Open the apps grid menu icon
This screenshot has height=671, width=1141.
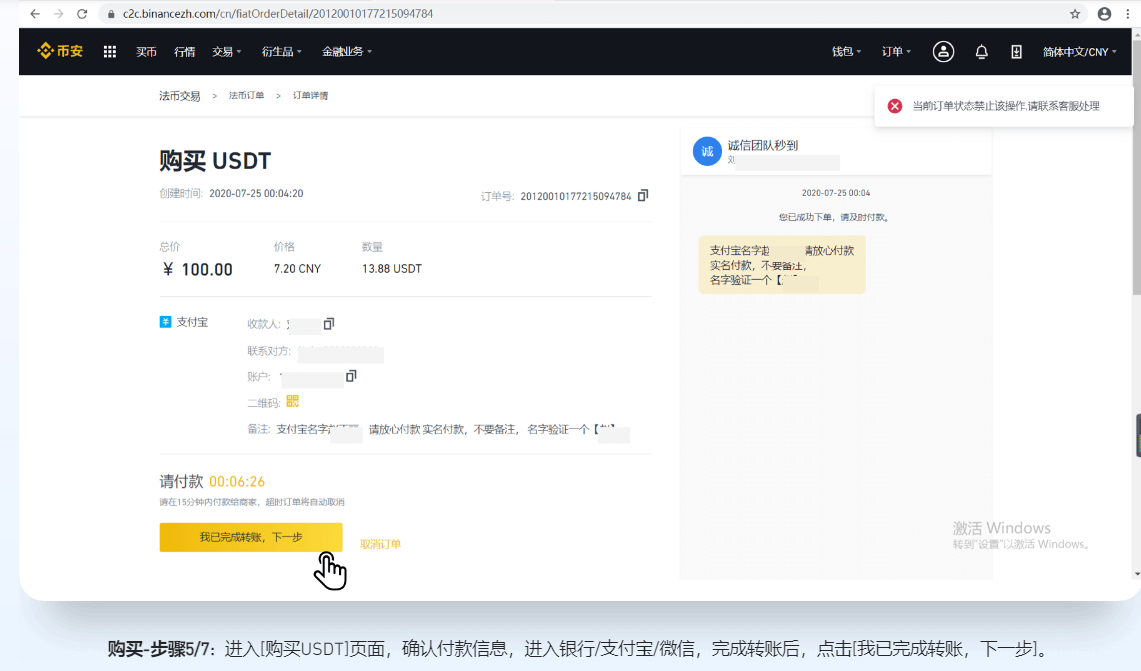coord(110,52)
